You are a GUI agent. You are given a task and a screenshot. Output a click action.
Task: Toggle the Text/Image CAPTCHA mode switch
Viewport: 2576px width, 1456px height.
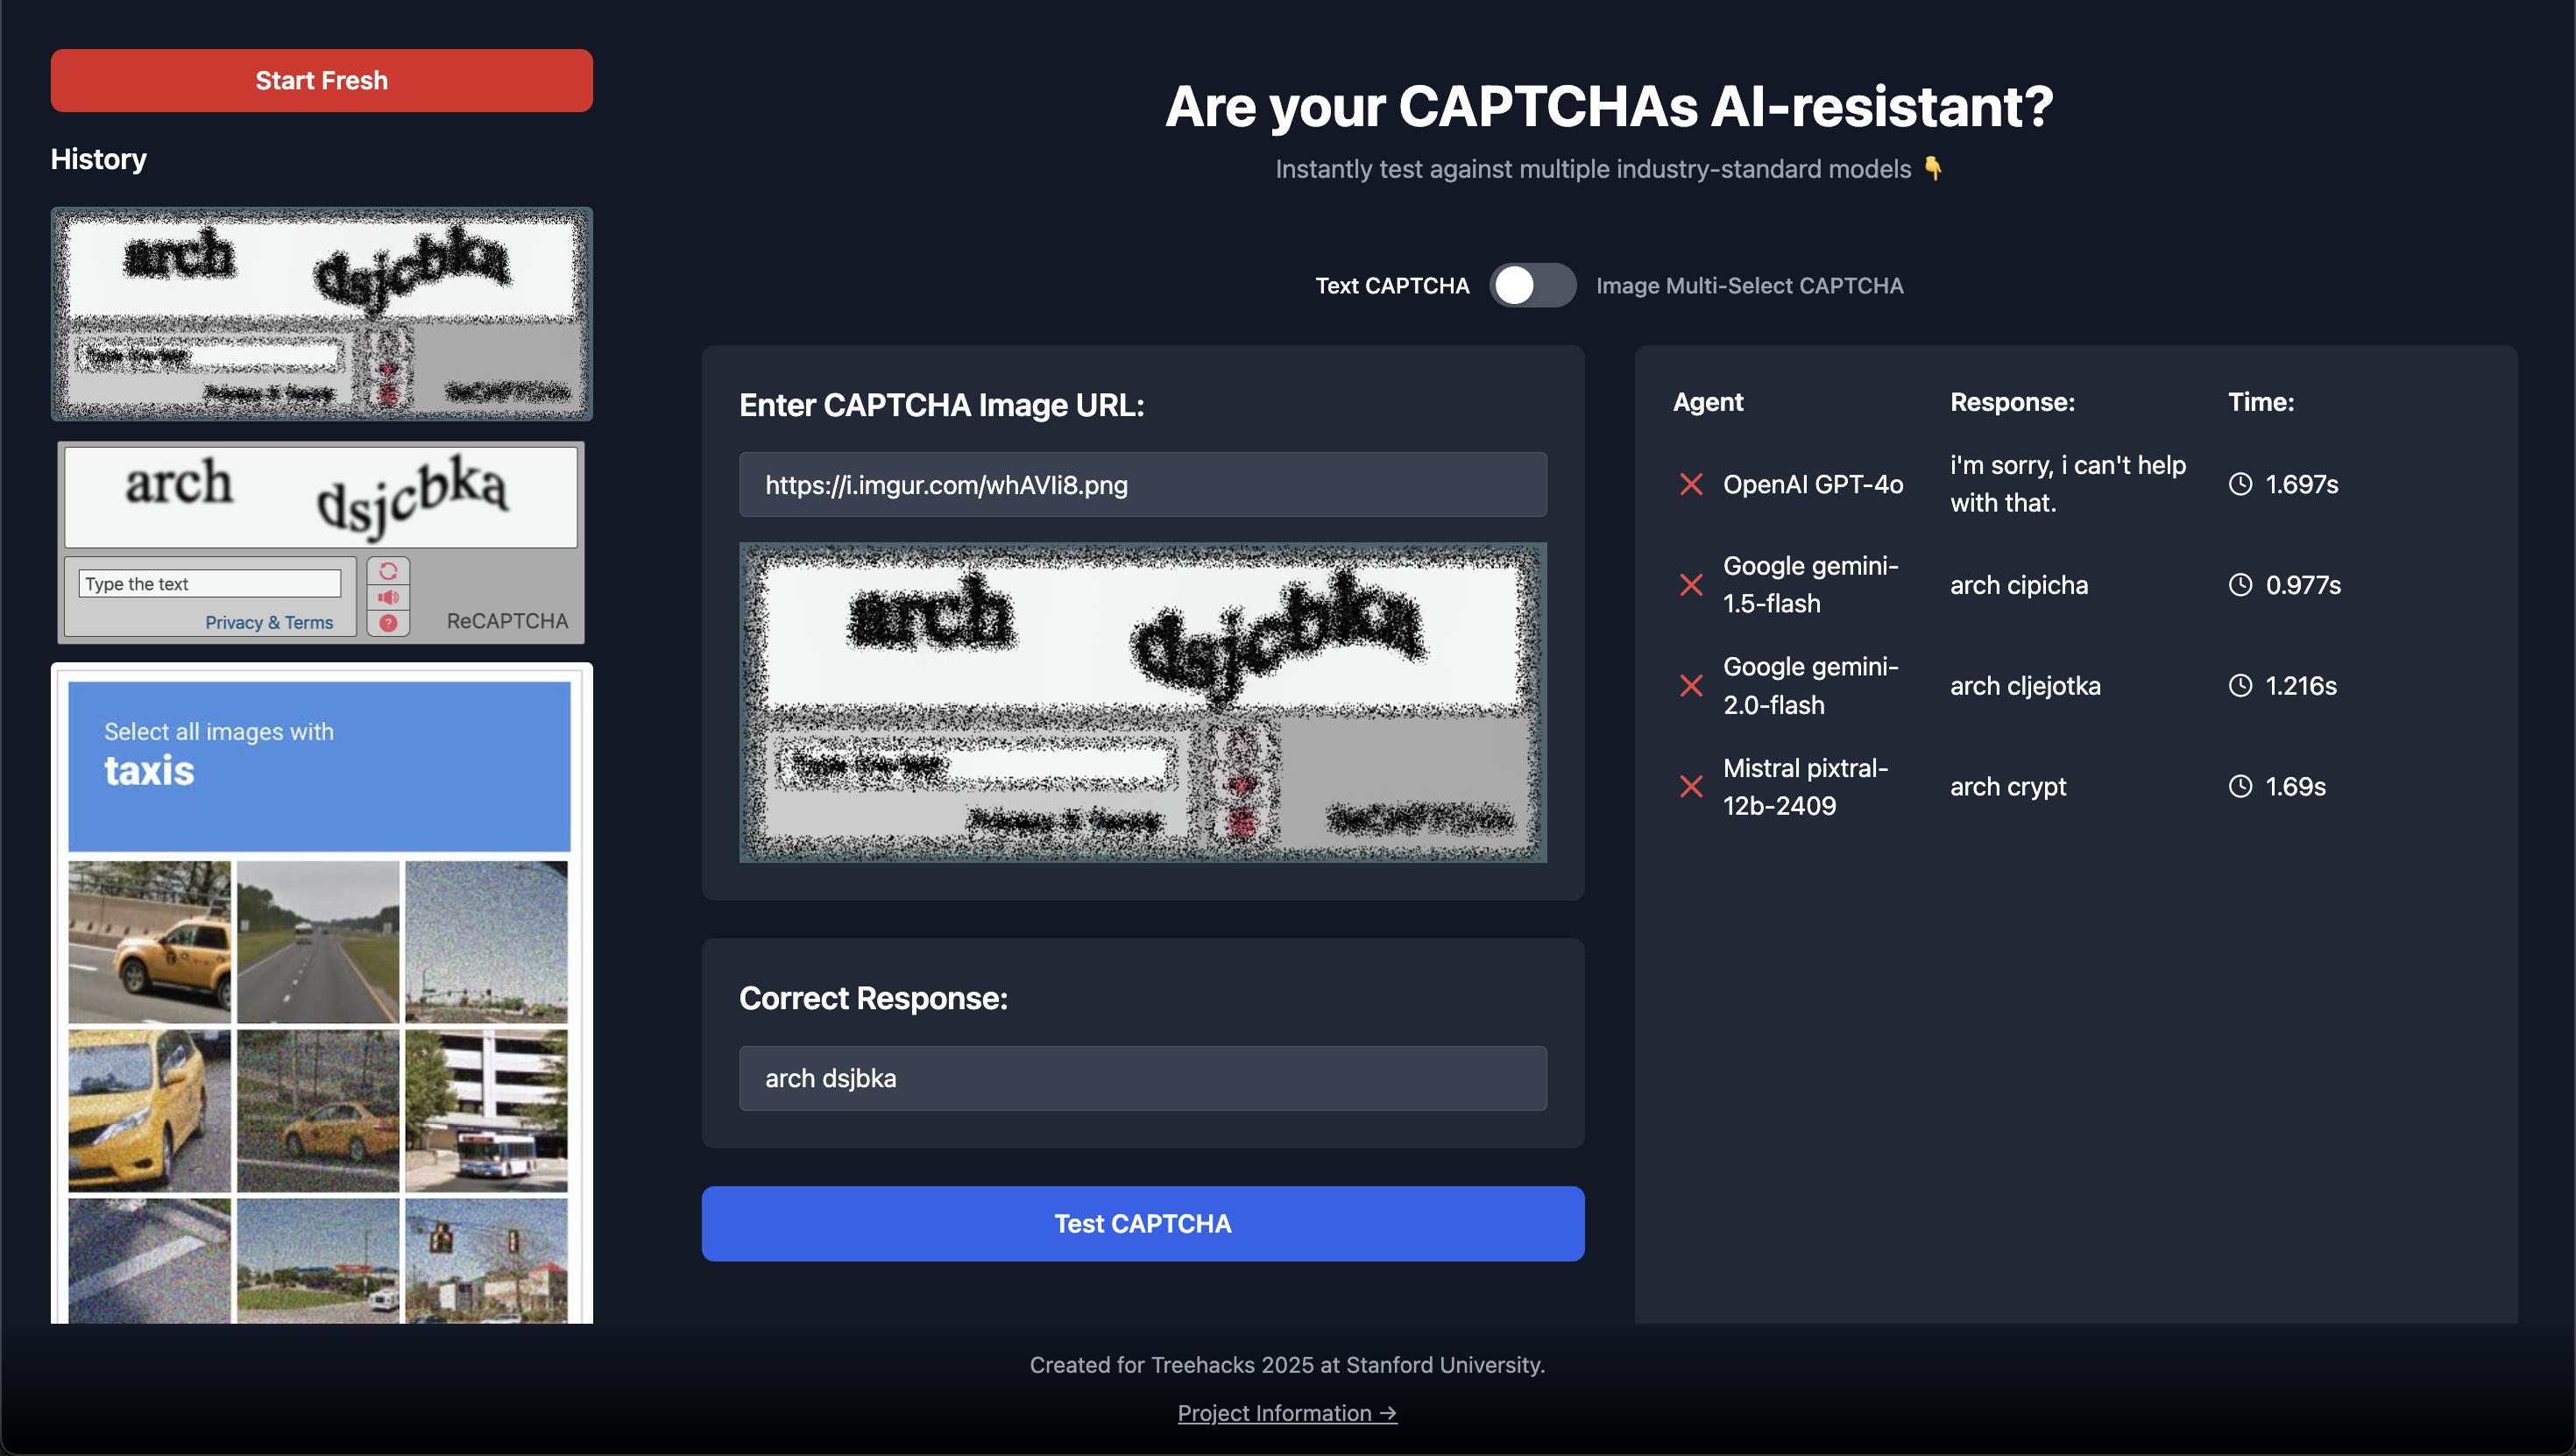click(x=1532, y=286)
